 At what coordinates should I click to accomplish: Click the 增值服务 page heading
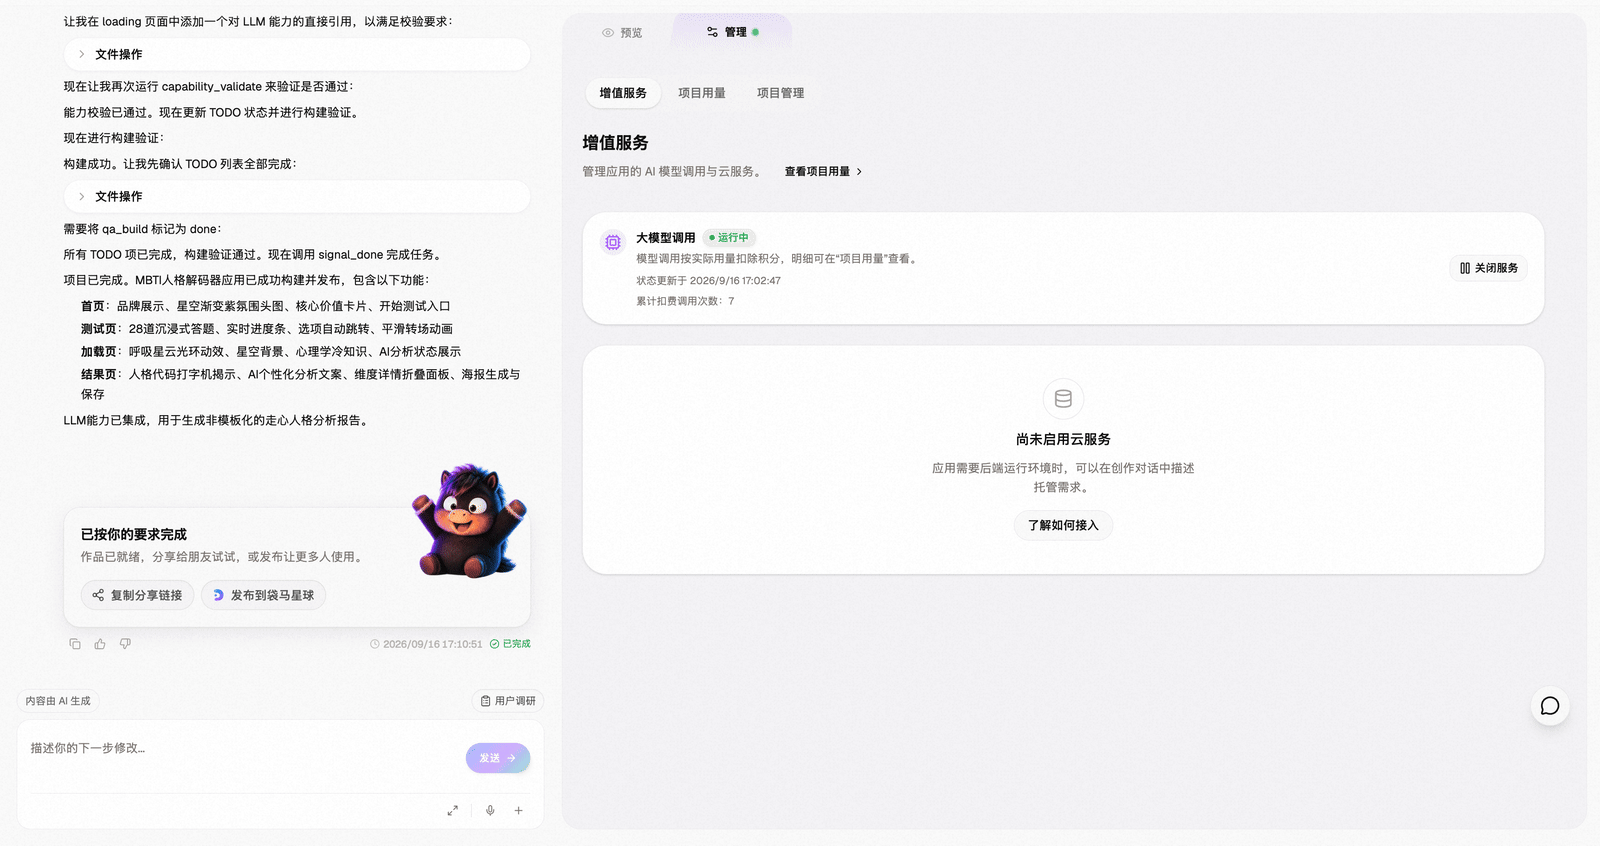[615, 143]
